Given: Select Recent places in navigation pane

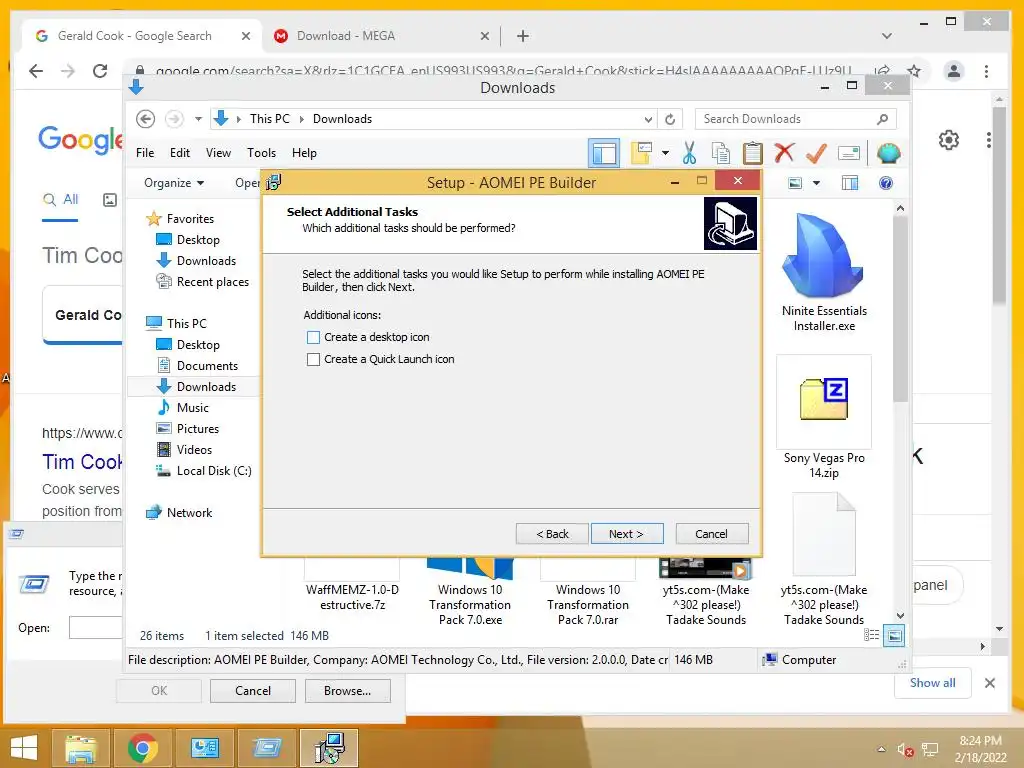Looking at the screenshot, I should (x=213, y=282).
